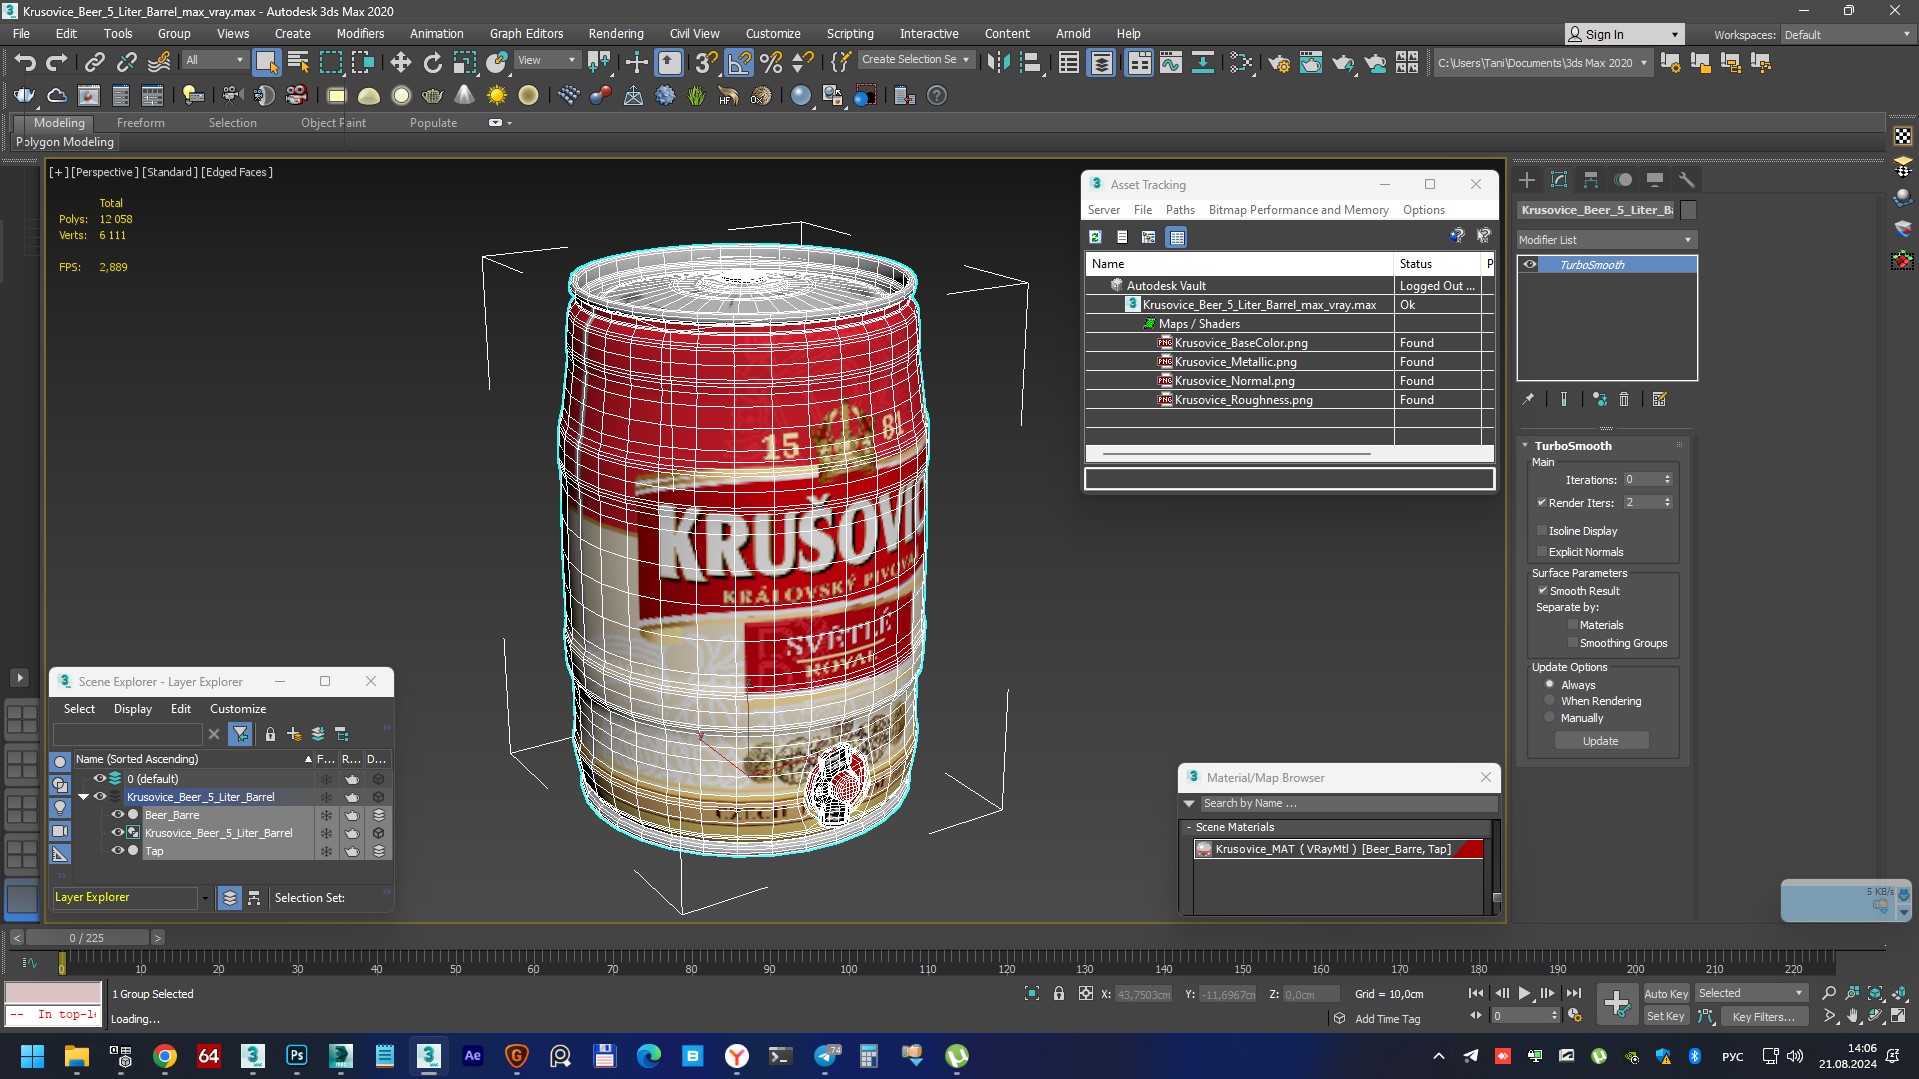Click the Material Browser Search by Name field

pos(1348,804)
